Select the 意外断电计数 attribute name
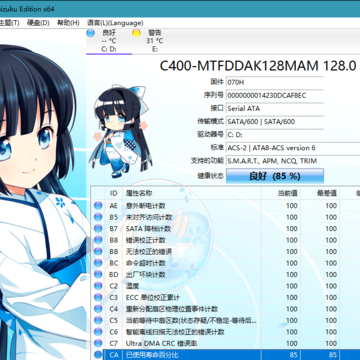The height and width of the screenshot is (360, 360). click(x=146, y=206)
